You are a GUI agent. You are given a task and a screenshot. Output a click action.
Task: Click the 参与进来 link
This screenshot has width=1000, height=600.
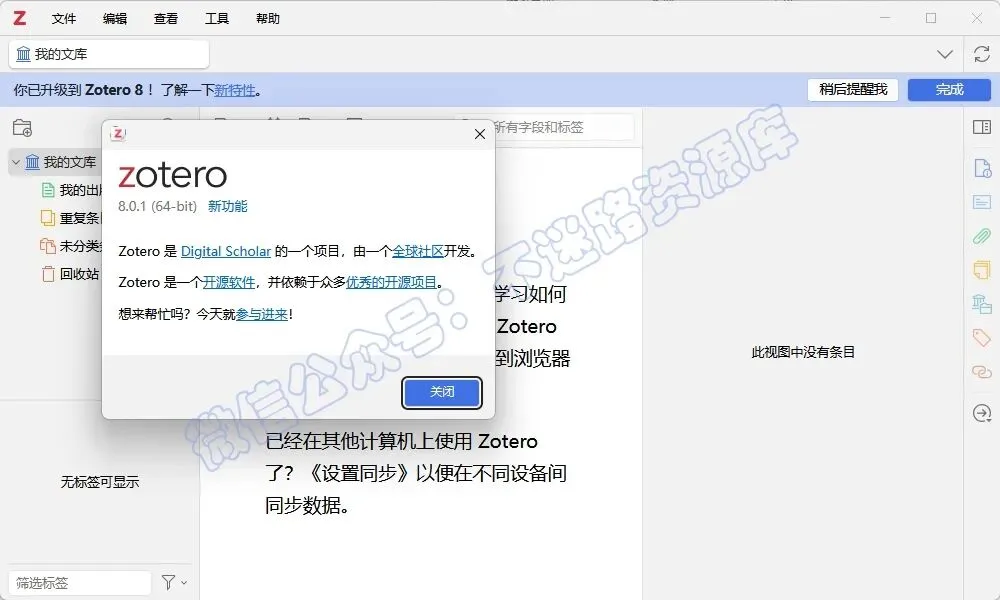point(261,314)
